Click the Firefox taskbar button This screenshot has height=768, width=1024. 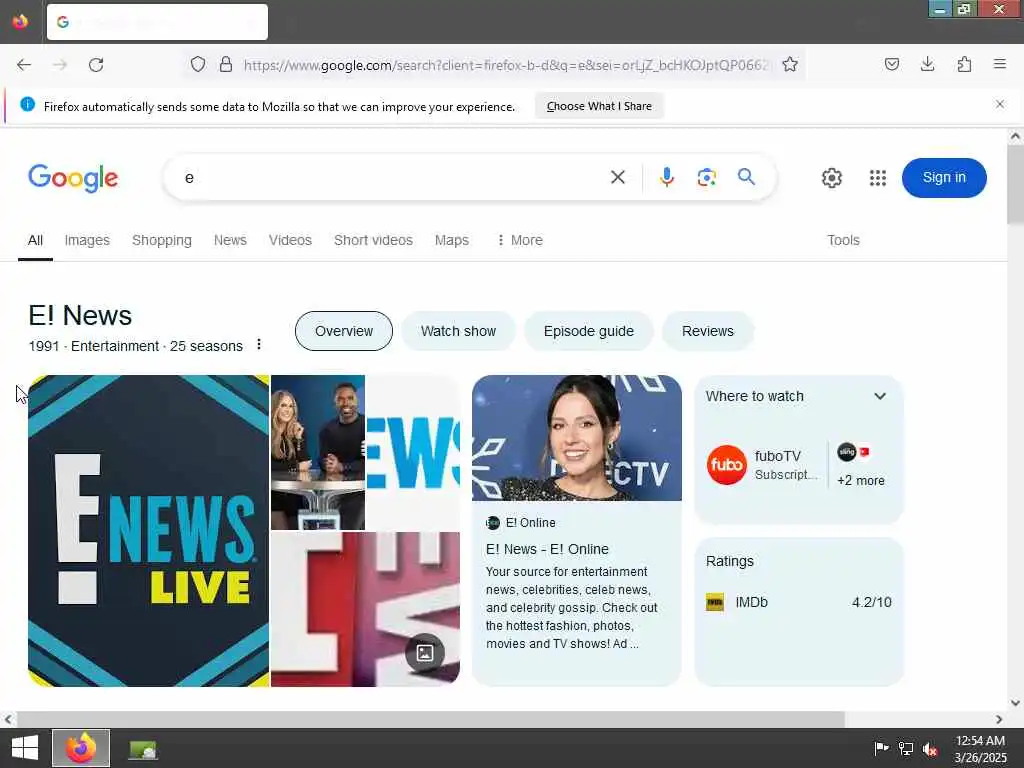pos(81,748)
